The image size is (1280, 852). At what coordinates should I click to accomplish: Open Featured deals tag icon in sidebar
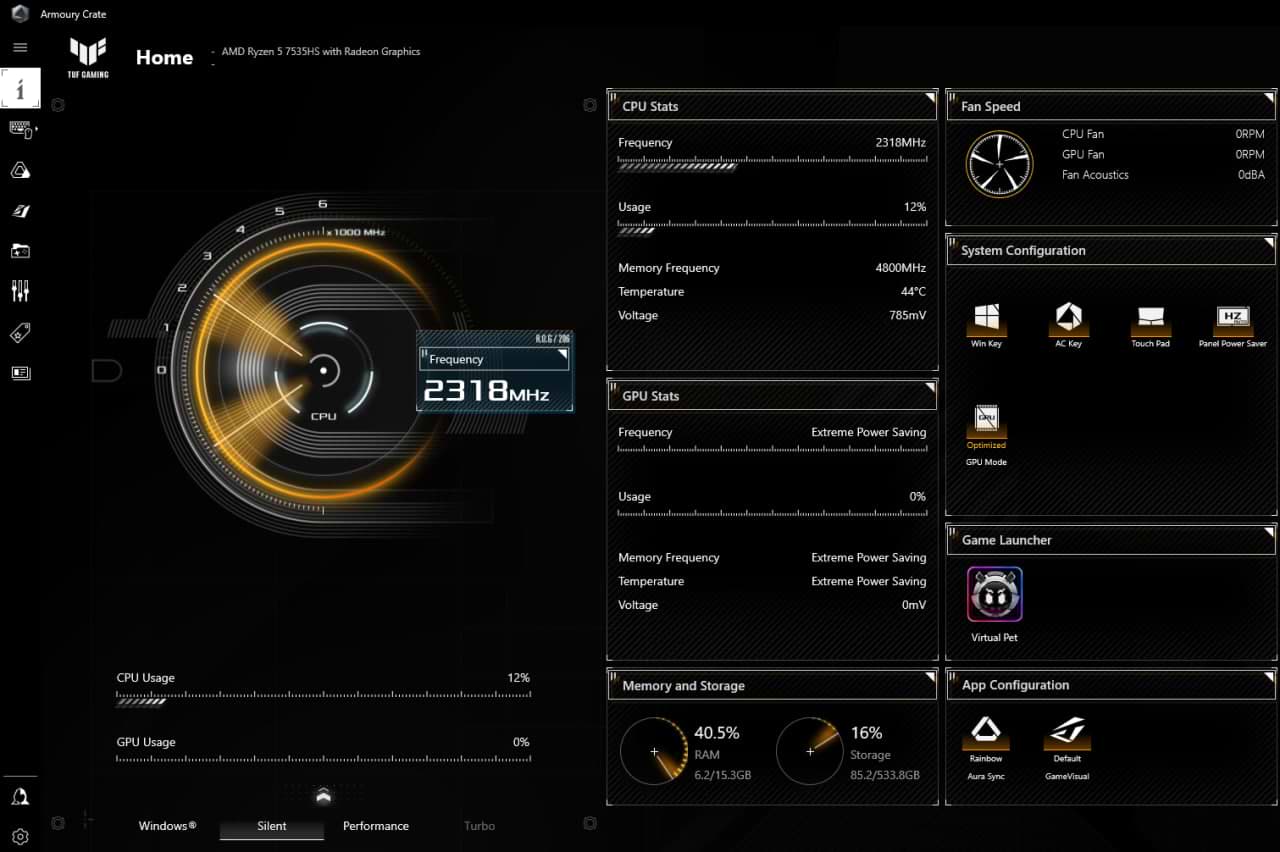click(x=20, y=332)
